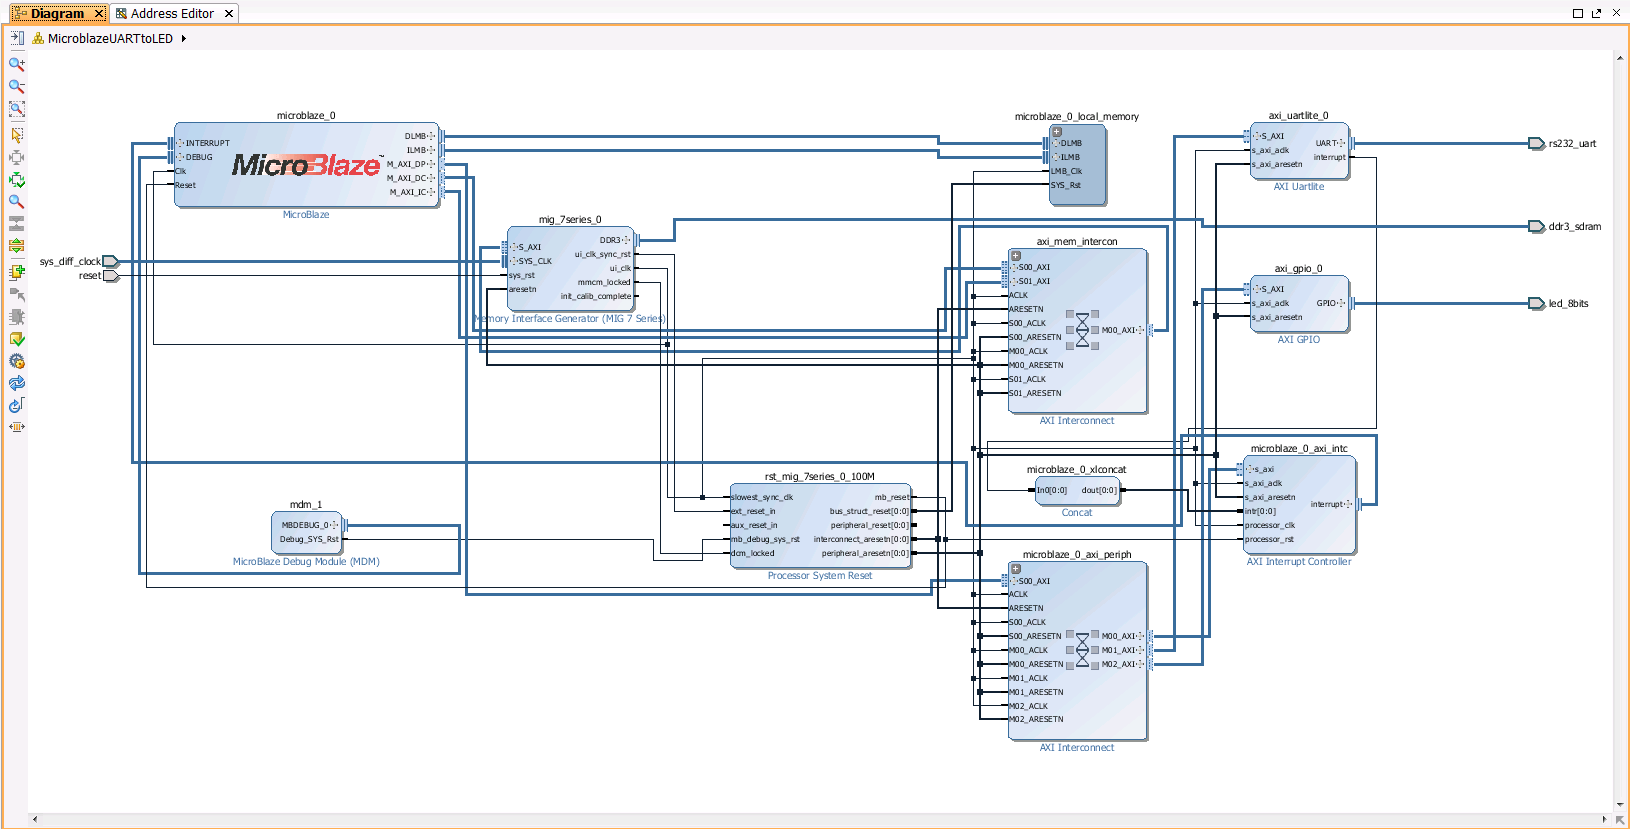Viewport: 1630px width, 829px height.
Task: Click the 'mb_debug_sys_rst' pin on reset block
Action: 765,539
